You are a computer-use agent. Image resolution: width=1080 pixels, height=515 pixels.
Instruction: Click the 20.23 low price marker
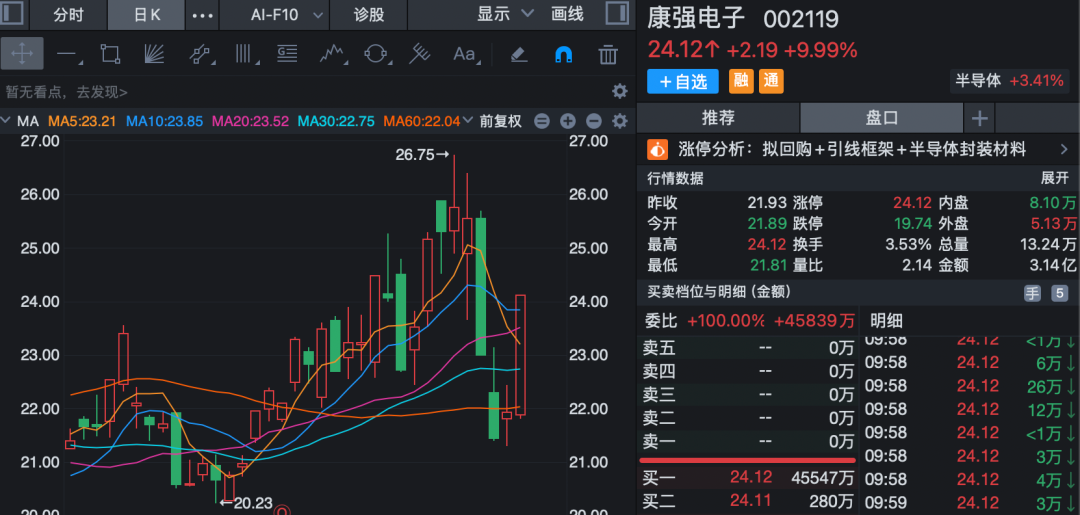pyautogui.click(x=246, y=503)
